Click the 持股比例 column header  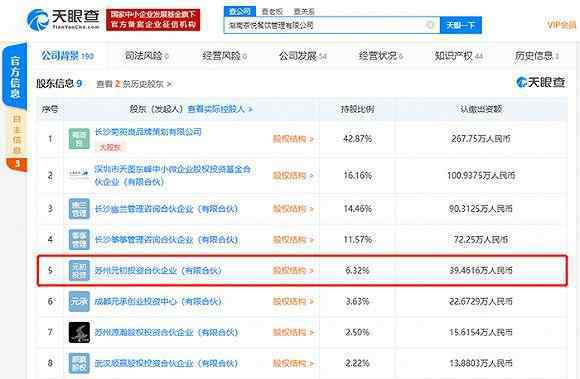357,109
